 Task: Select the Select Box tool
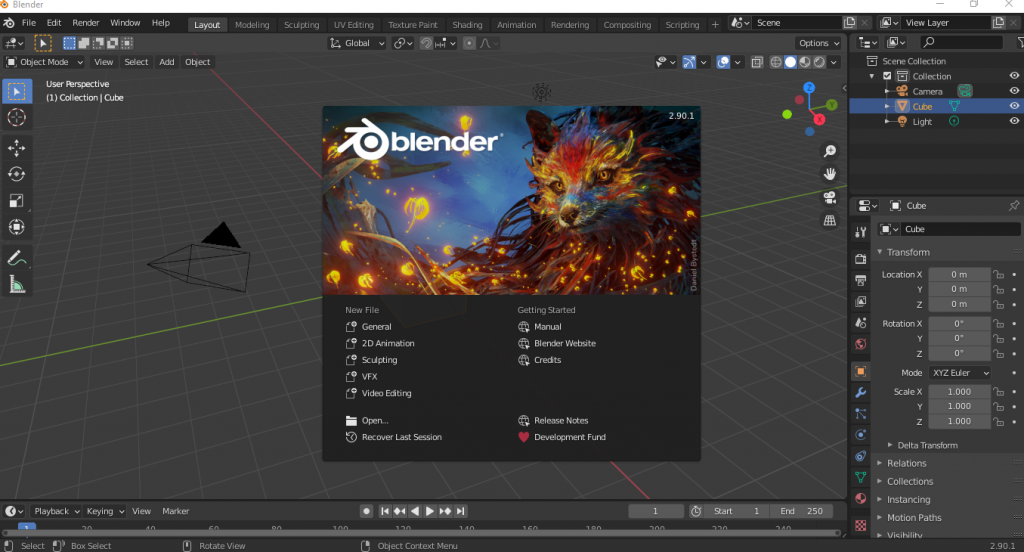pos(17,91)
